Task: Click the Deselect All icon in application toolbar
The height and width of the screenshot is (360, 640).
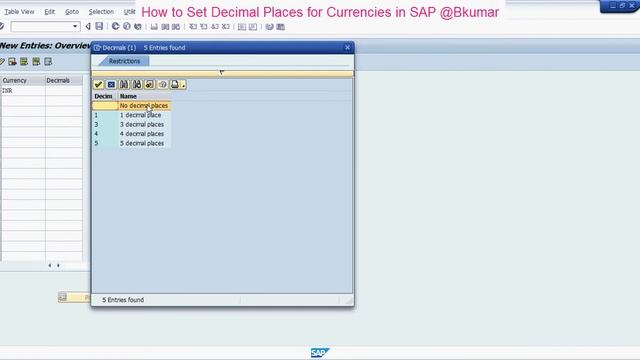Action: 48,62
